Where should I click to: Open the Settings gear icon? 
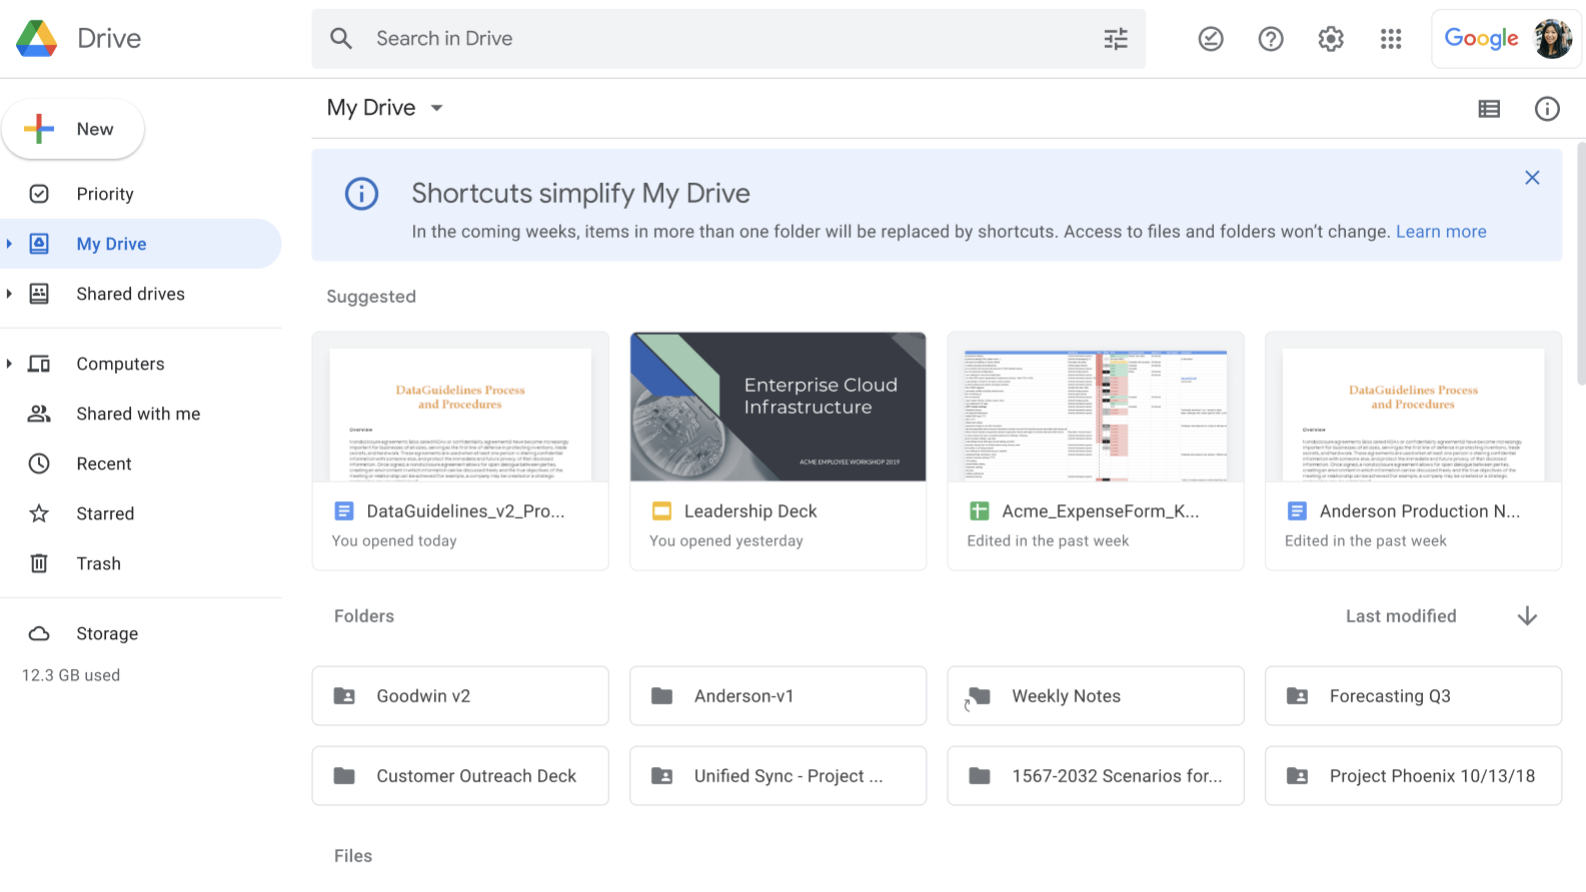1330,39
